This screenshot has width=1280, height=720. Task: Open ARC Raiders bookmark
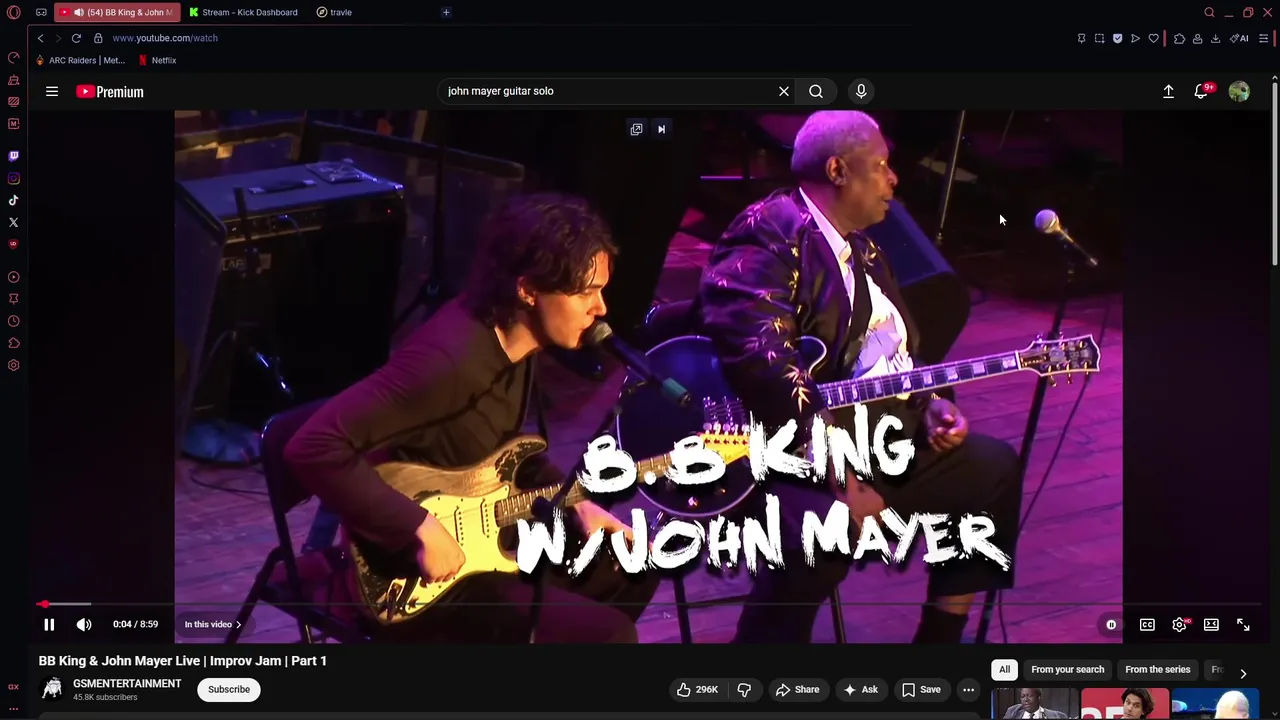tap(80, 60)
